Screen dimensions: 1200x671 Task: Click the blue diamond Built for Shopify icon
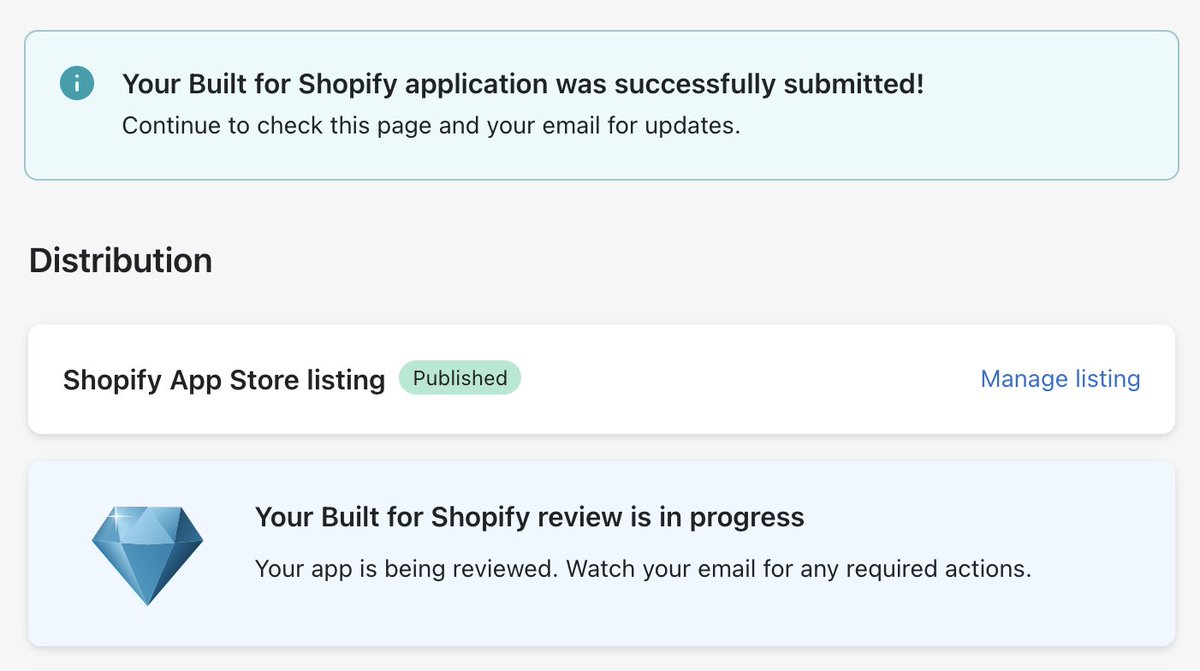click(148, 555)
